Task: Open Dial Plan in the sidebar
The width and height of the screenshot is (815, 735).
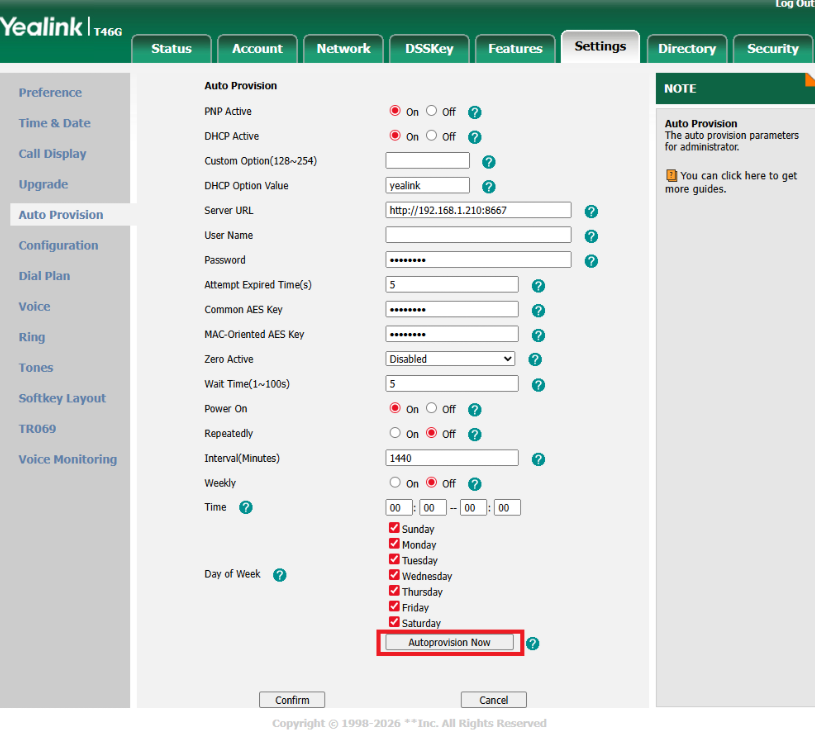Action: coord(44,276)
